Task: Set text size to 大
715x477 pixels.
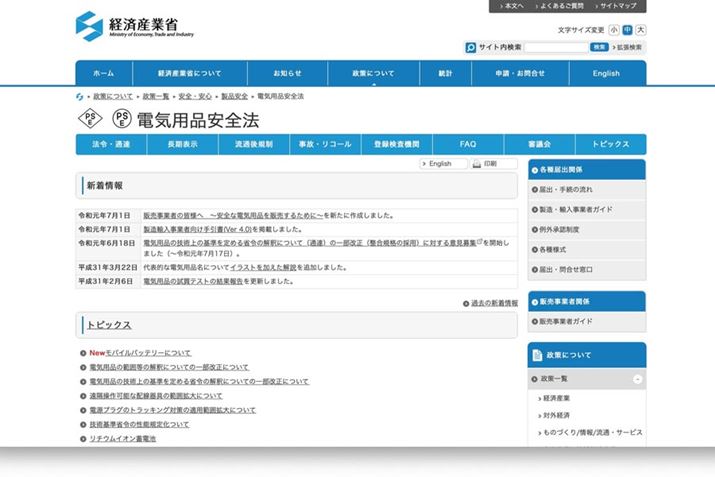Action: click(x=640, y=30)
